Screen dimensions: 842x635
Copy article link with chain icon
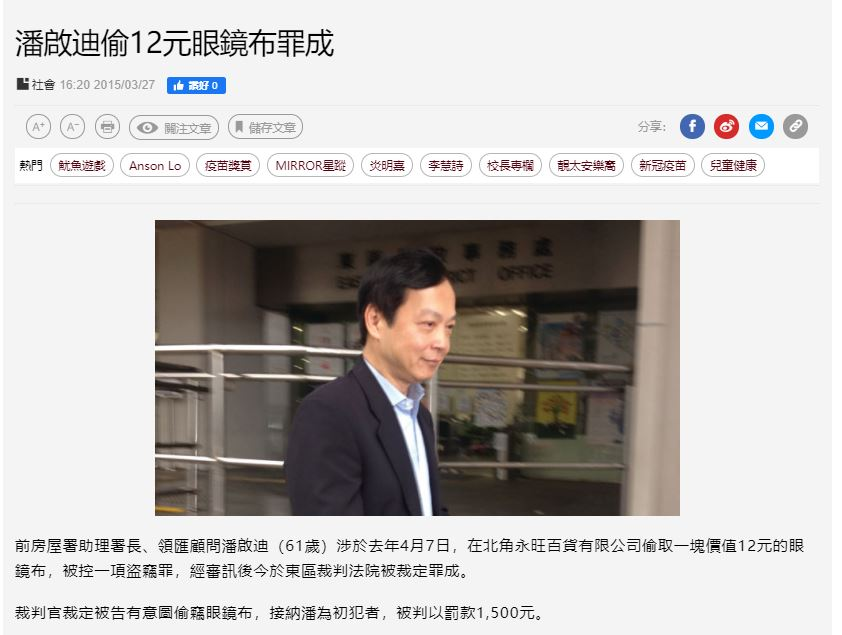(x=795, y=127)
